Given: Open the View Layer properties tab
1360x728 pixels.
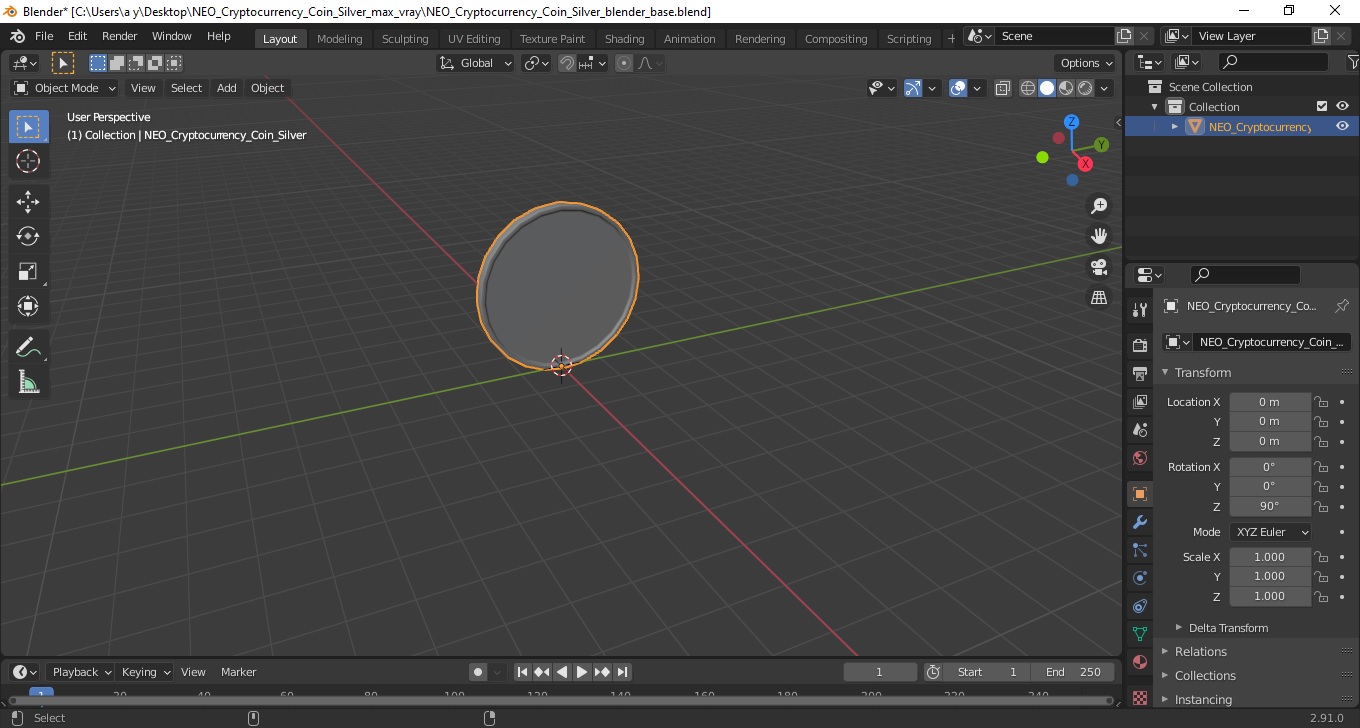Looking at the screenshot, I should (x=1139, y=402).
